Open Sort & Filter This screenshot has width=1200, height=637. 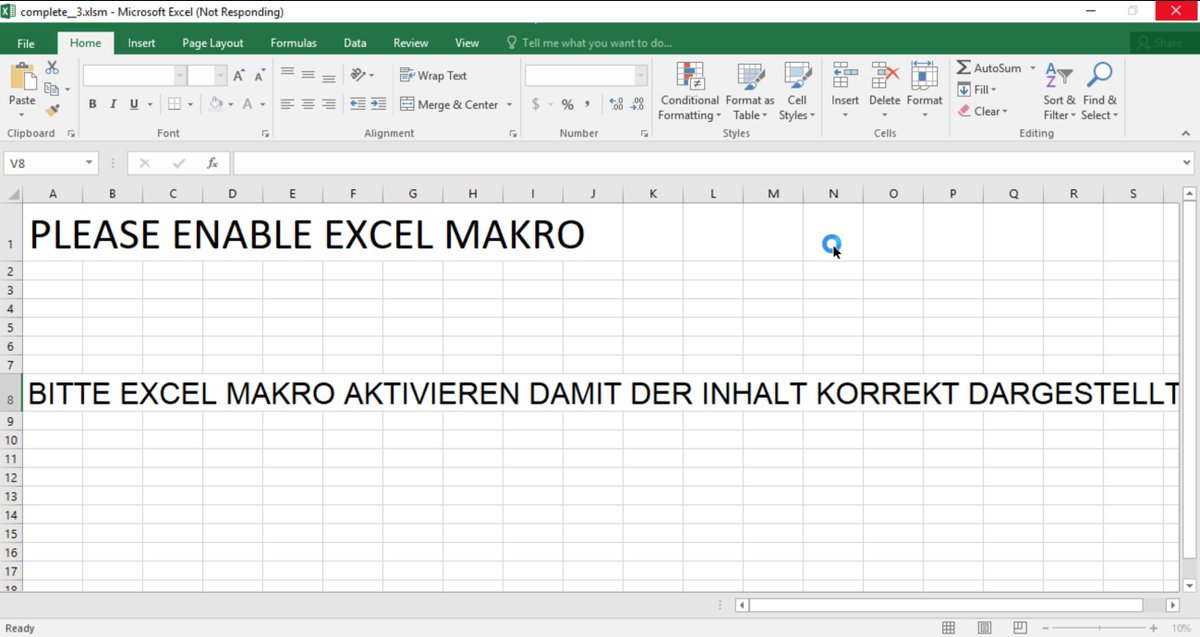[x=1059, y=91]
